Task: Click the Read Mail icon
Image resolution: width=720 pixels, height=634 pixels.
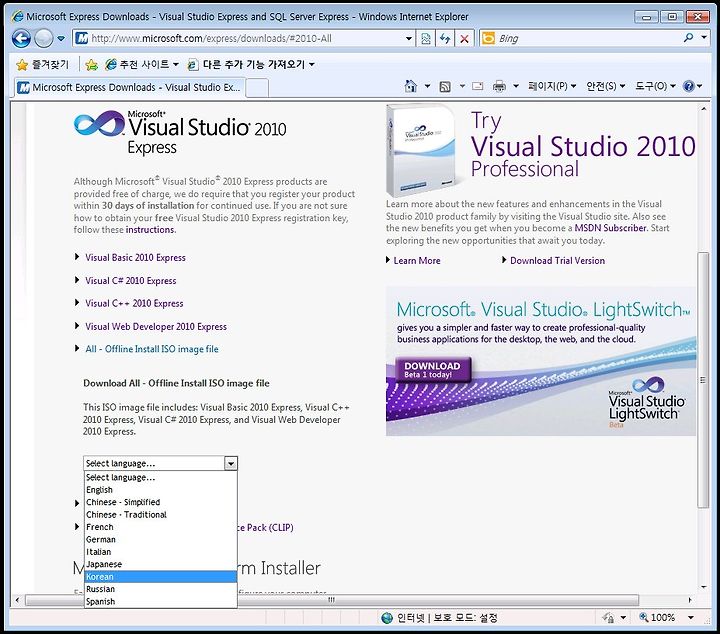Action: [478, 86]
